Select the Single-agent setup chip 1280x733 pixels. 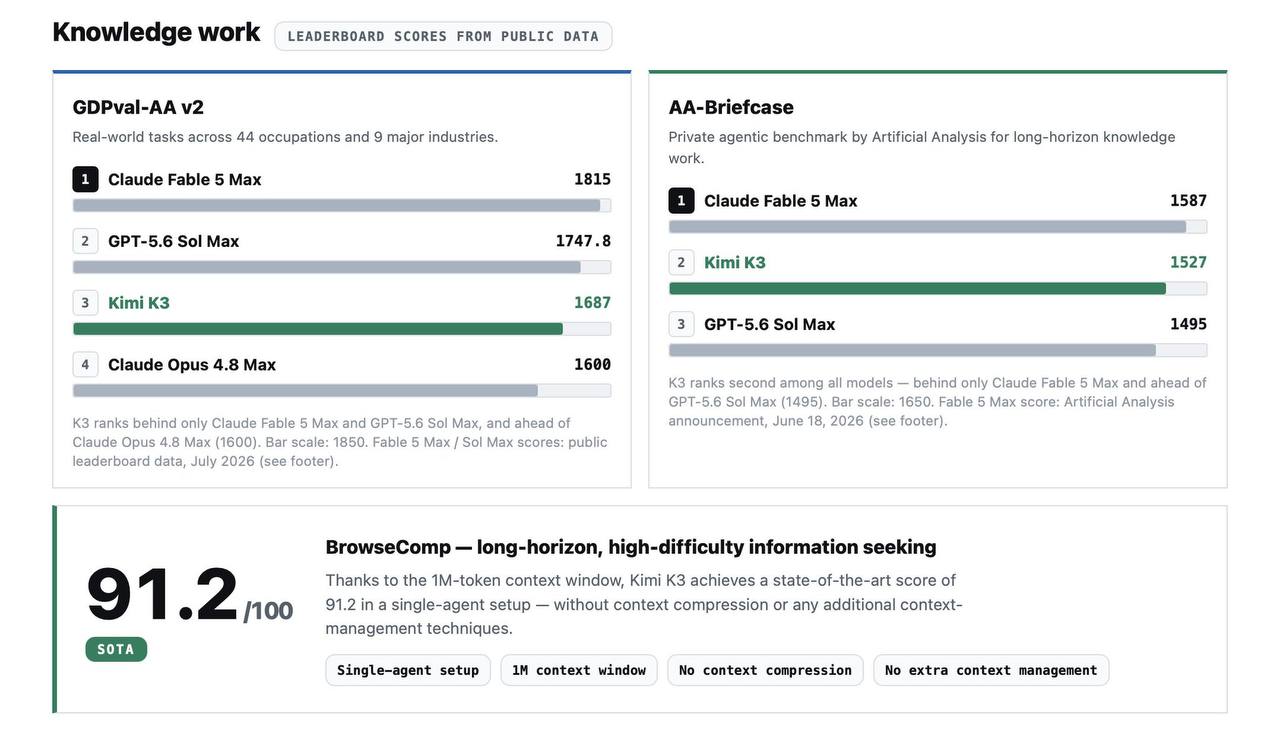[x=408, y=670]
